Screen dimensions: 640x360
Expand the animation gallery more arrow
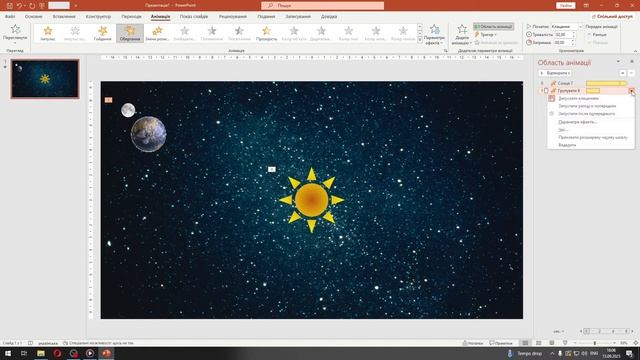click(420, 40)
